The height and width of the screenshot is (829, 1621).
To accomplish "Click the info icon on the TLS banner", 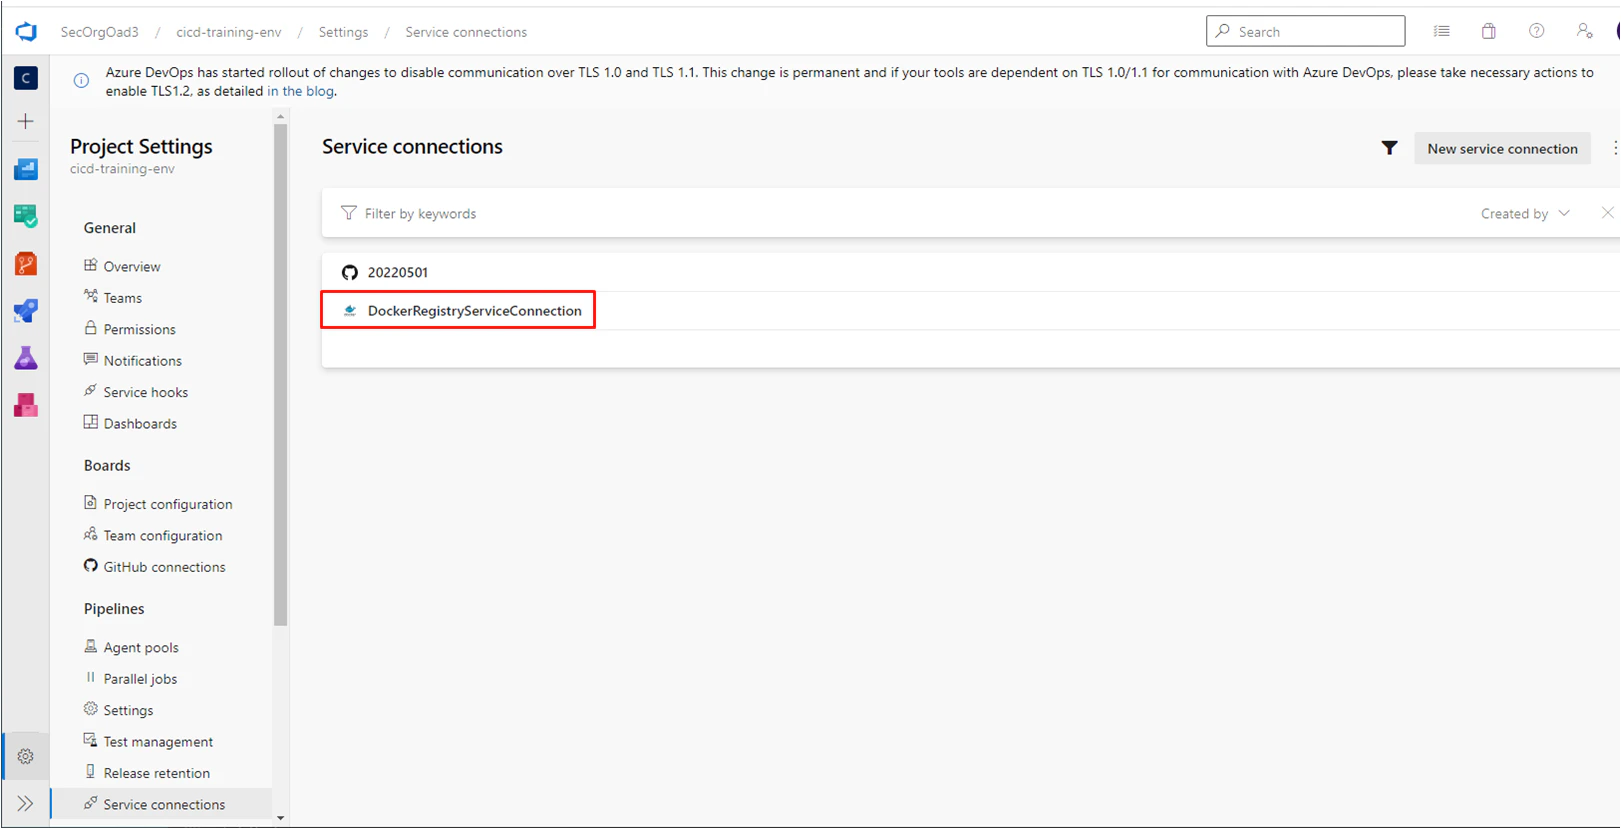I will click(x=81, y=80).
